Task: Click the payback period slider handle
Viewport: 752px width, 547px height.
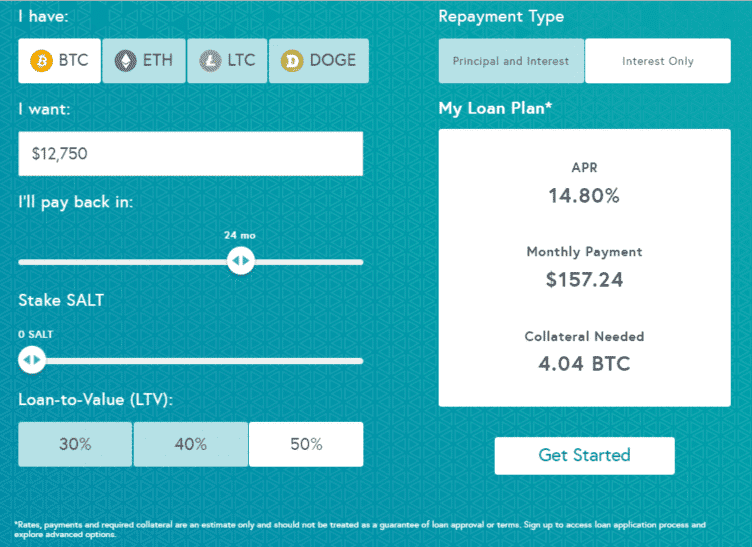Action: click(x=240, y=262)
